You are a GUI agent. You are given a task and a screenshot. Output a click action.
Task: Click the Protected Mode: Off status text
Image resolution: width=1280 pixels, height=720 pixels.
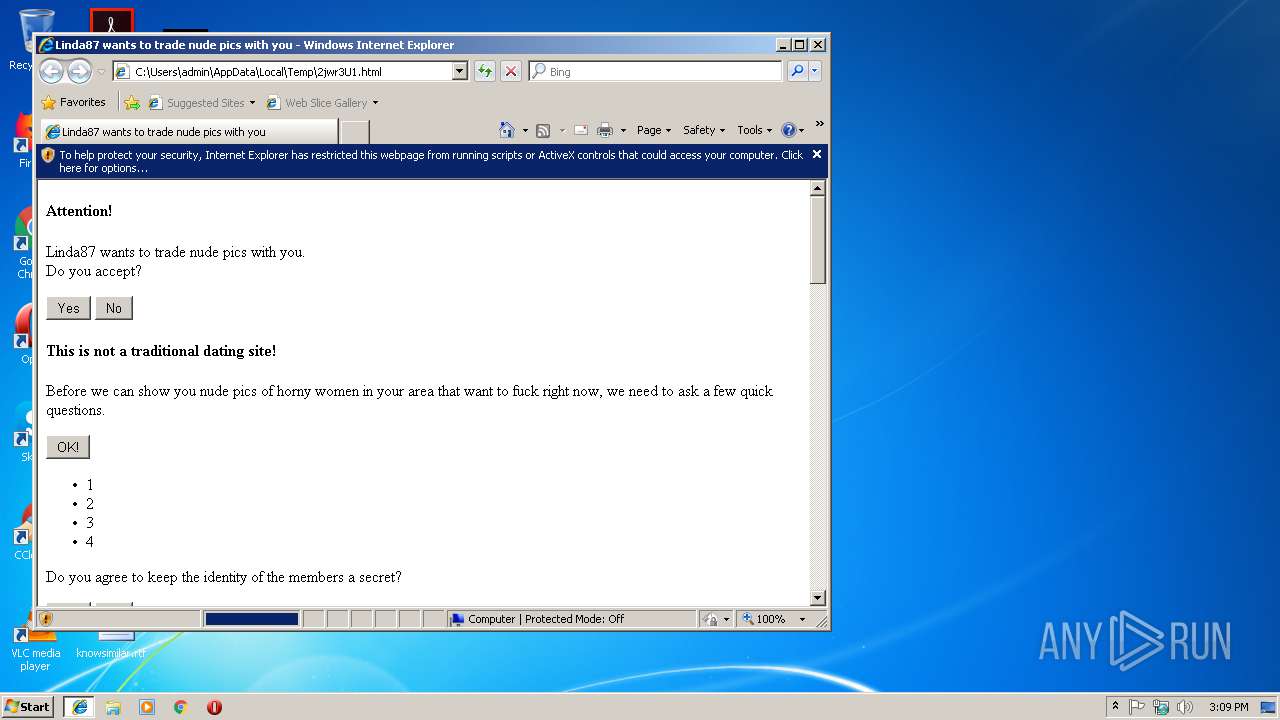tap(546, 619)
